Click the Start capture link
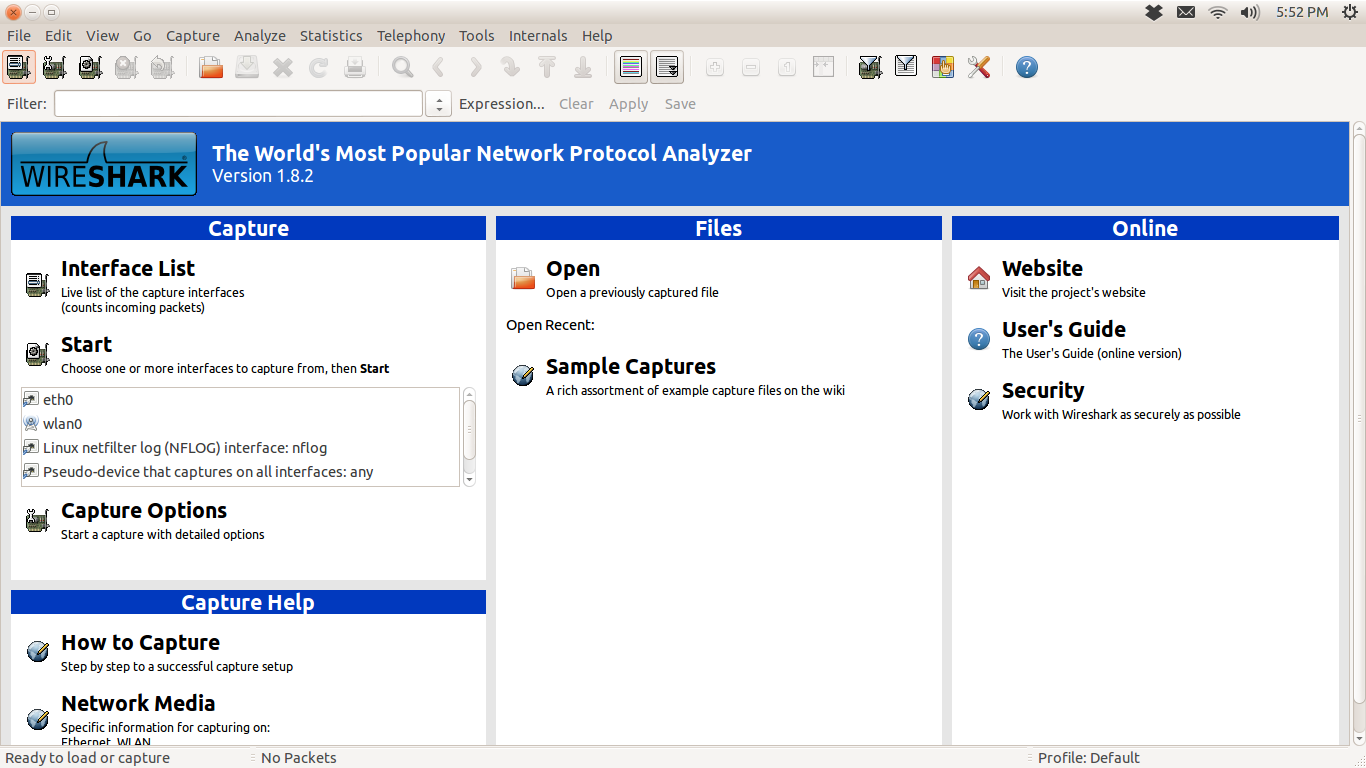Screen dimensions: 1366x768 [86, 344]
